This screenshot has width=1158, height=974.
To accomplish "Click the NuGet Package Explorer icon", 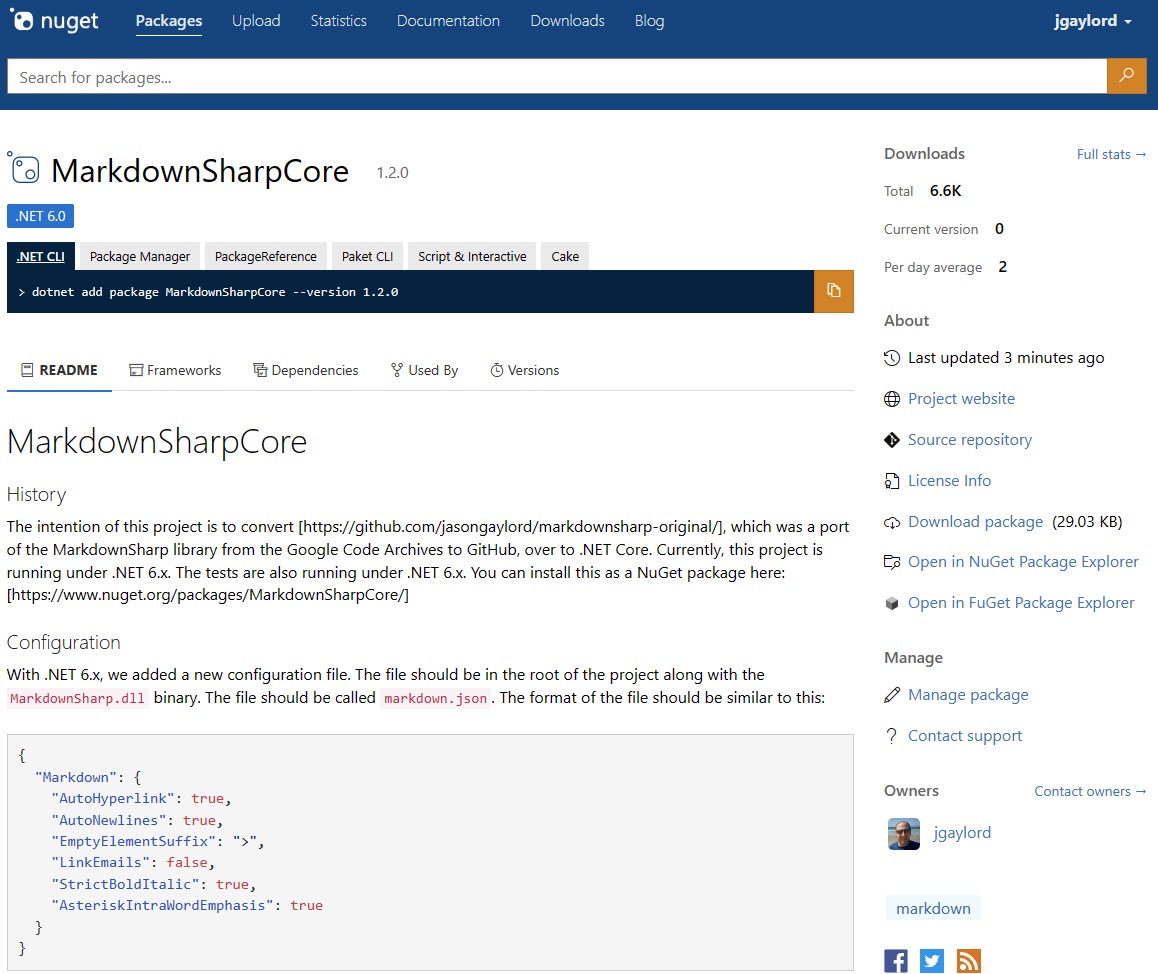I will pos(891,562).
